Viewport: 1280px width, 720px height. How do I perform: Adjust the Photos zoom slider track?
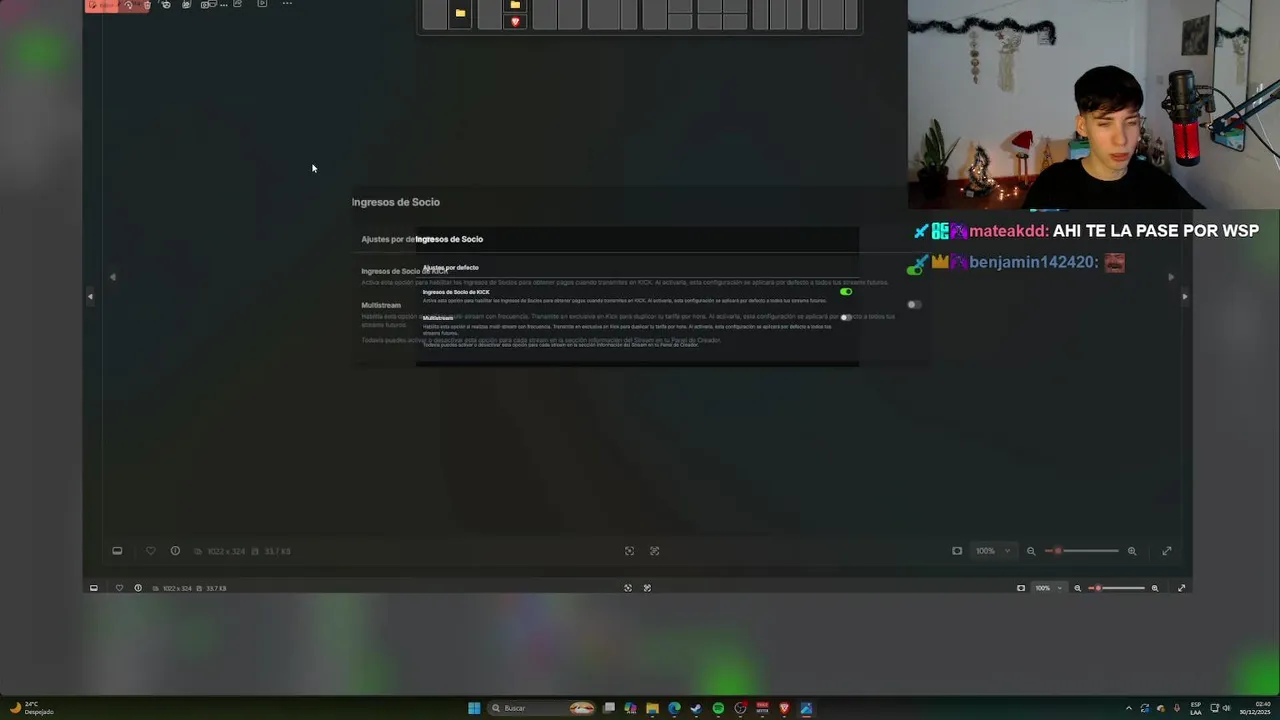coord(1117,588)
